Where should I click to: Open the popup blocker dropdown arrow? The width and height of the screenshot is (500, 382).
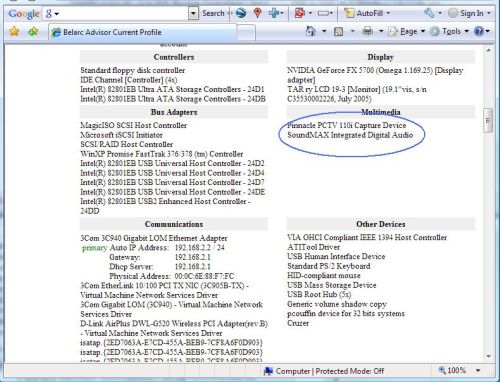point(311,13)
